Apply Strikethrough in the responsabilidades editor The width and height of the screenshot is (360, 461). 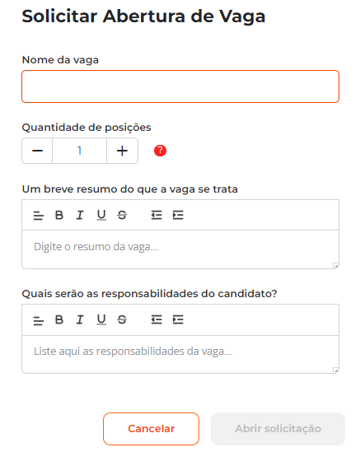pos(122,320)
